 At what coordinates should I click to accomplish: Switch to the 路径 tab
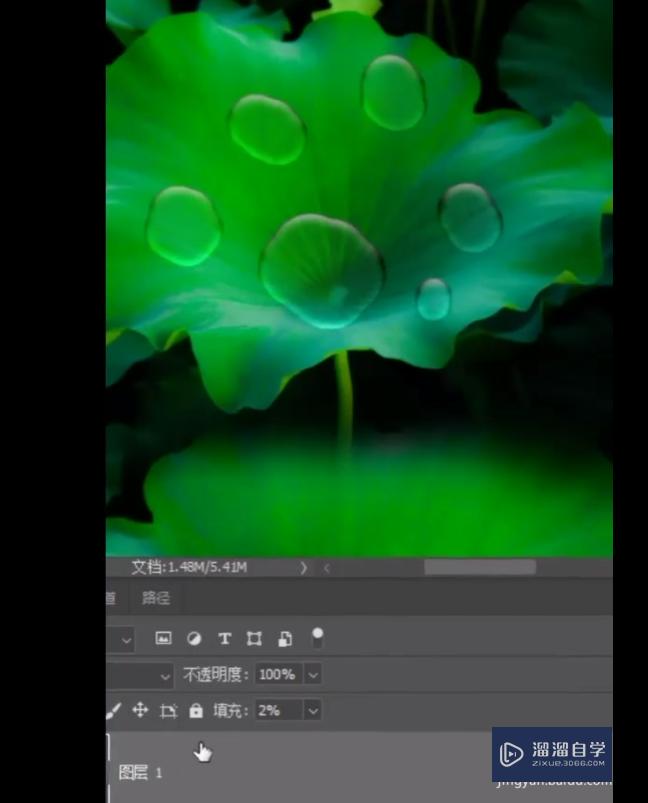(156, 598)
